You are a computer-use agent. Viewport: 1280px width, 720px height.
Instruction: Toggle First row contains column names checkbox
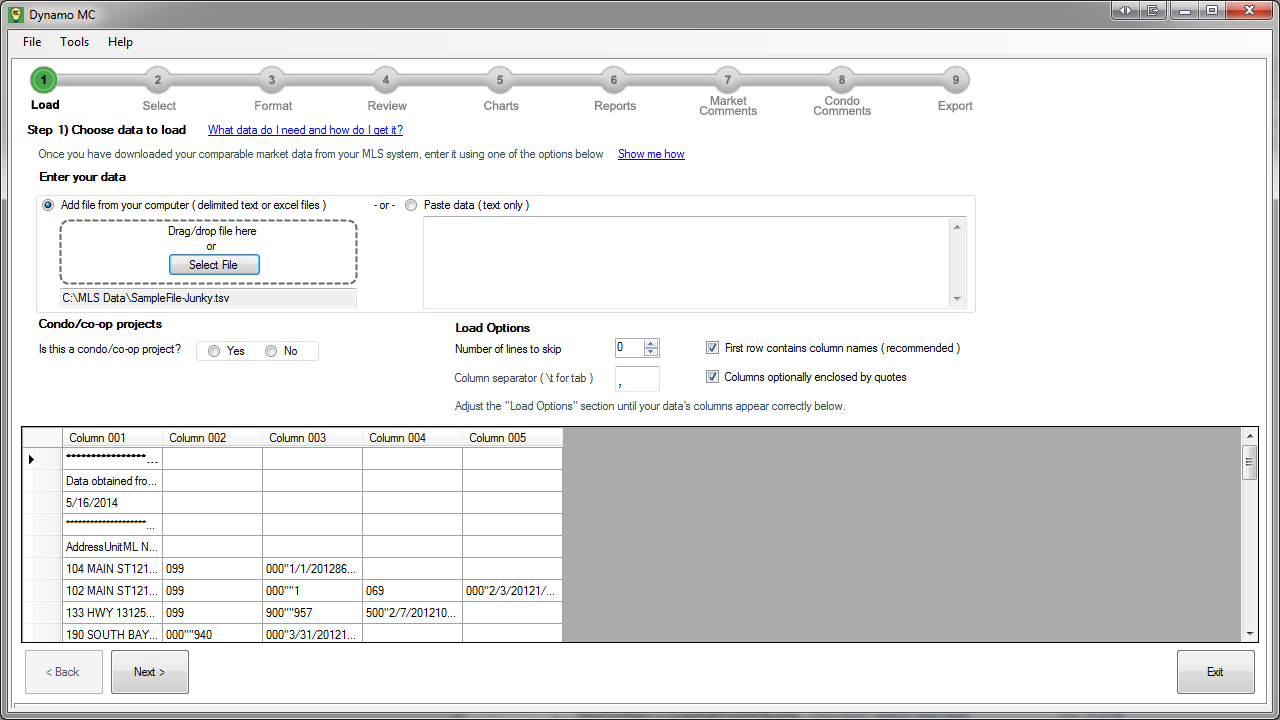click(x=712, y=348)
